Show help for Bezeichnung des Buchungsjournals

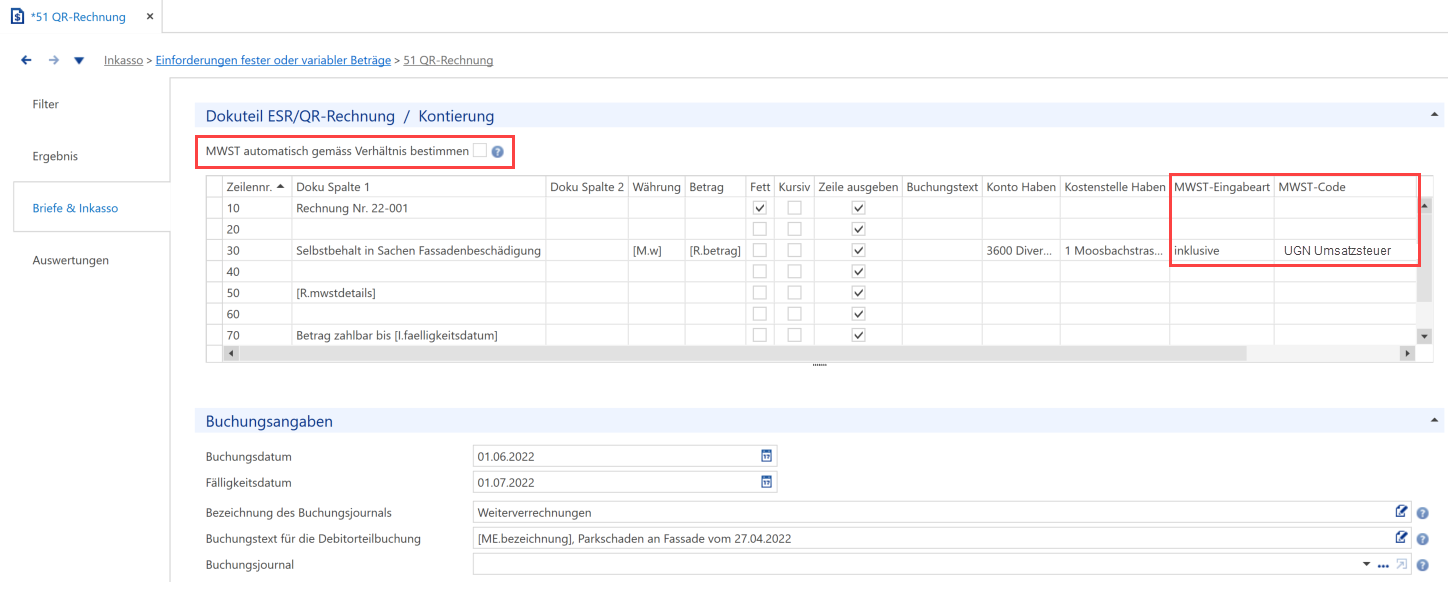click(1423, 513)
